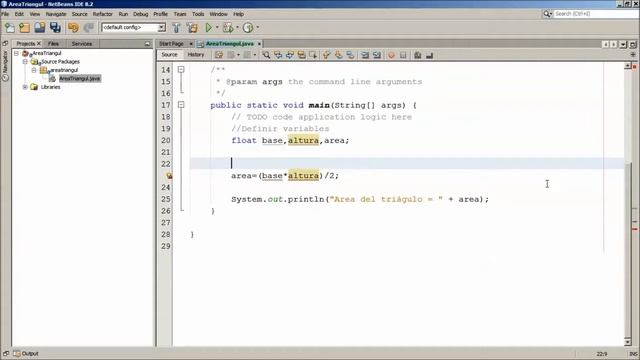Open the Profile Project dropdown arrow
The height and width of the screenshot is (360, 640).
(258, 27)
